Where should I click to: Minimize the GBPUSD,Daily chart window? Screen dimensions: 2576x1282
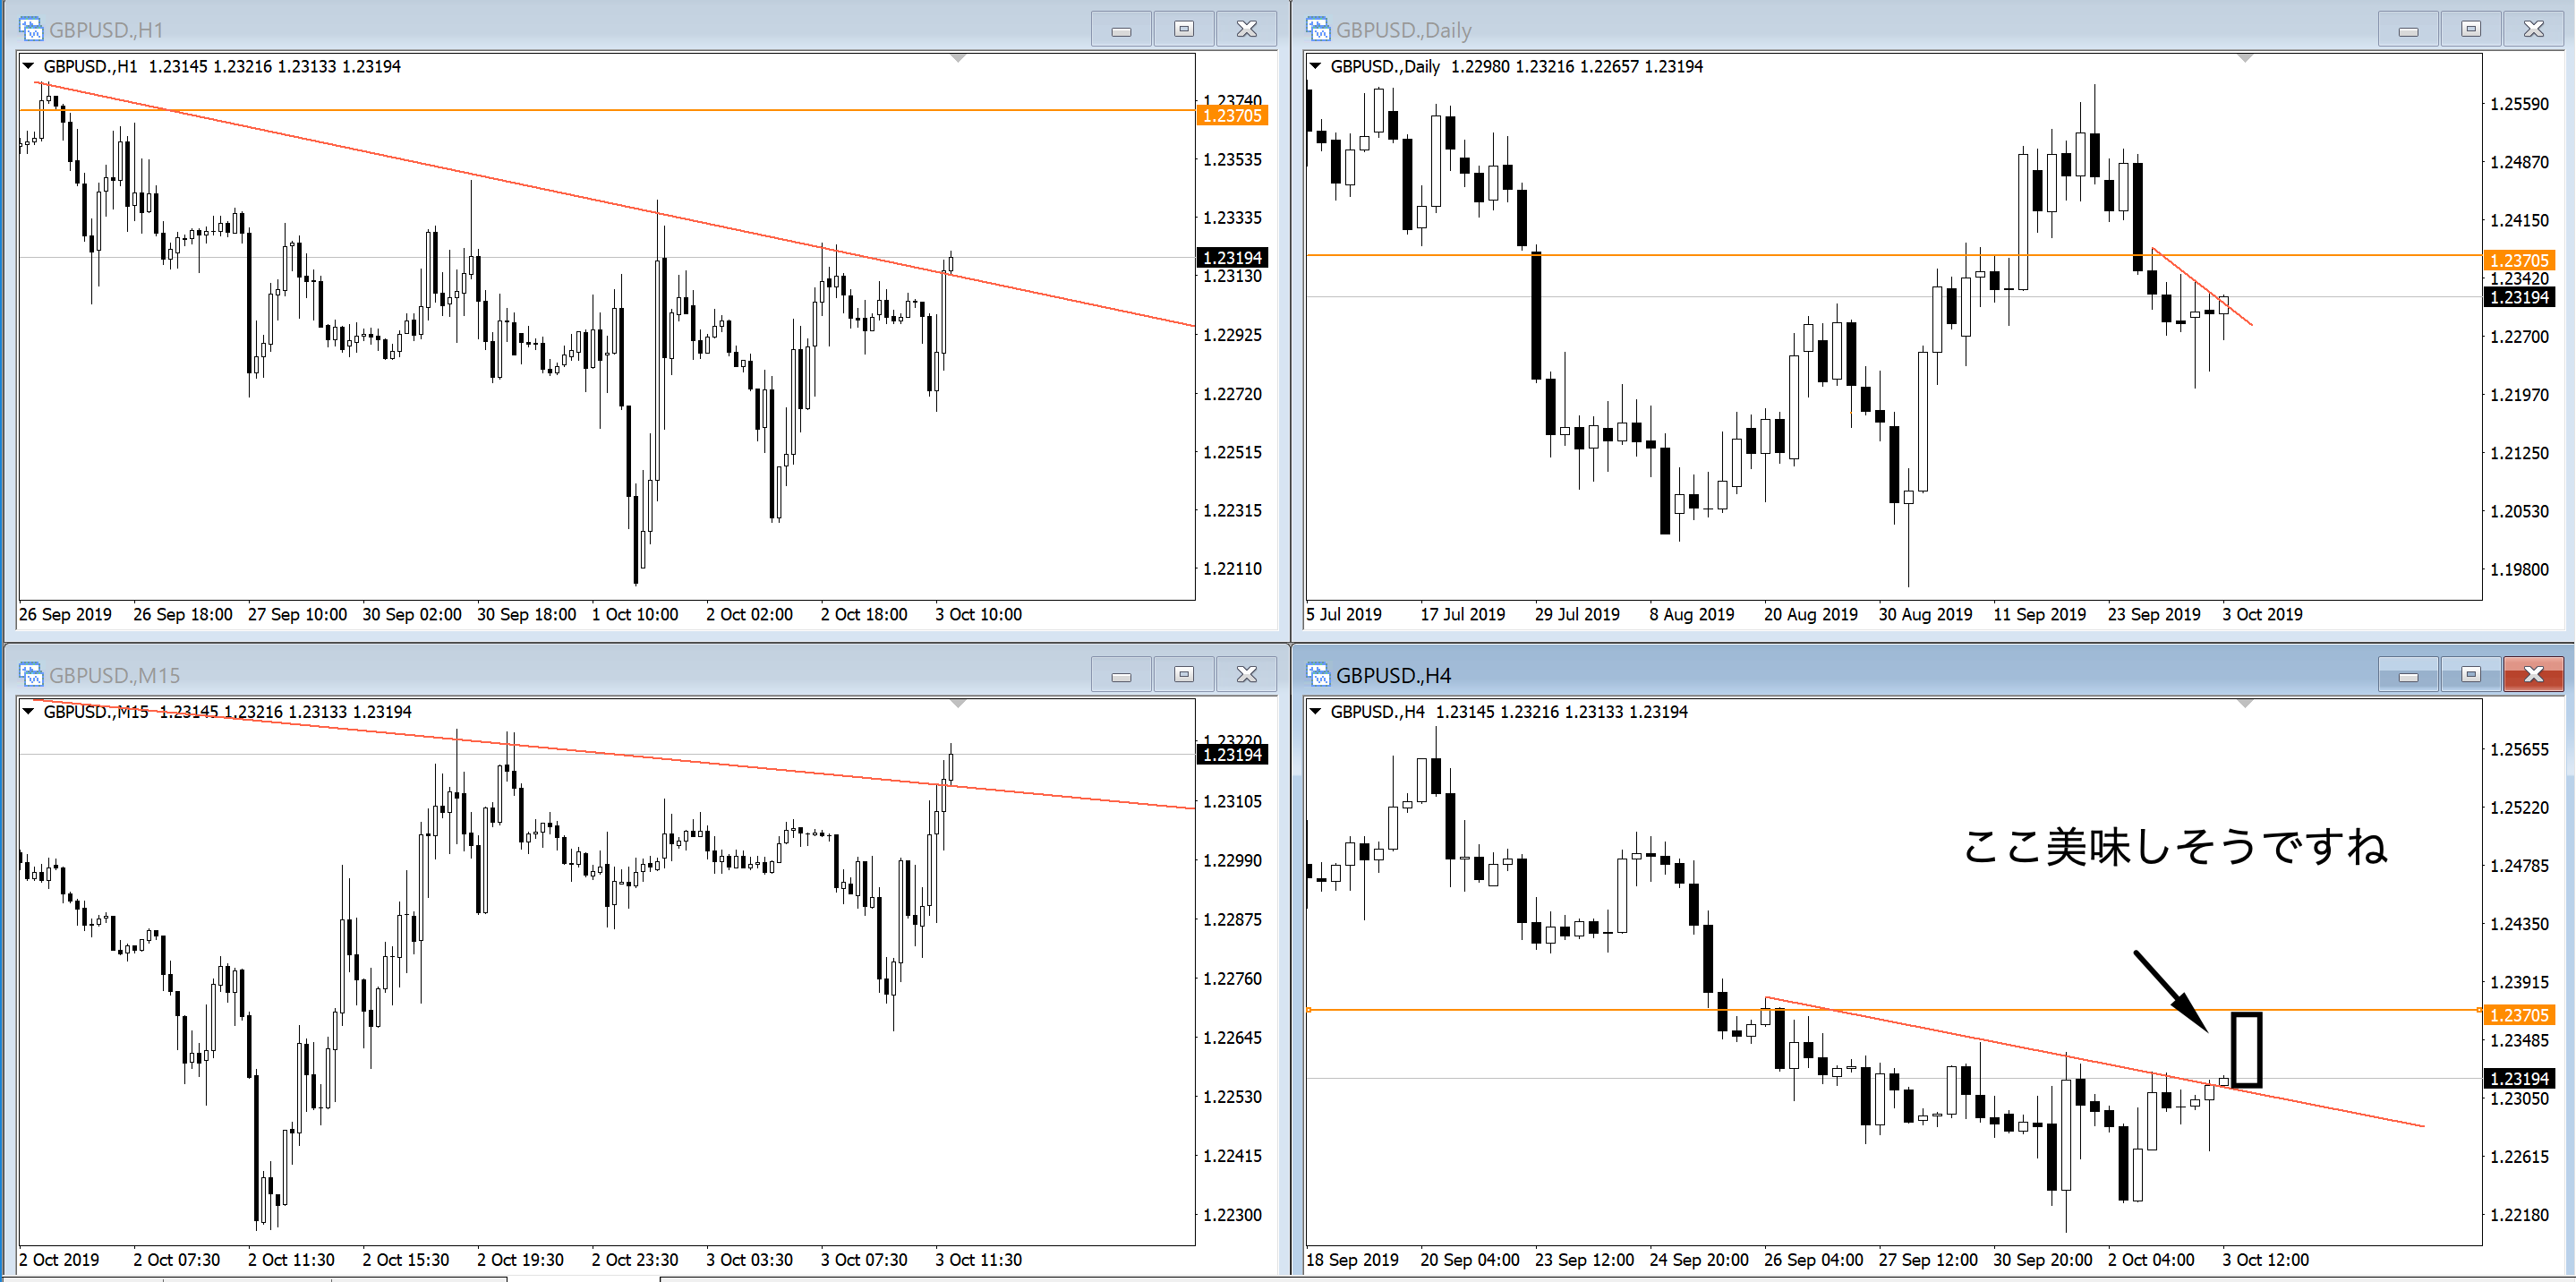pyautogui.click(x=2407, y=29)
